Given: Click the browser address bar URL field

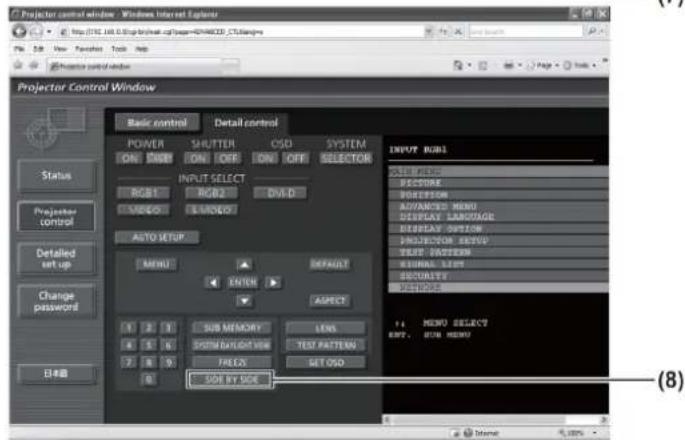Looking at the screenshot, I should pyautogui.click(x=242, y=32).
